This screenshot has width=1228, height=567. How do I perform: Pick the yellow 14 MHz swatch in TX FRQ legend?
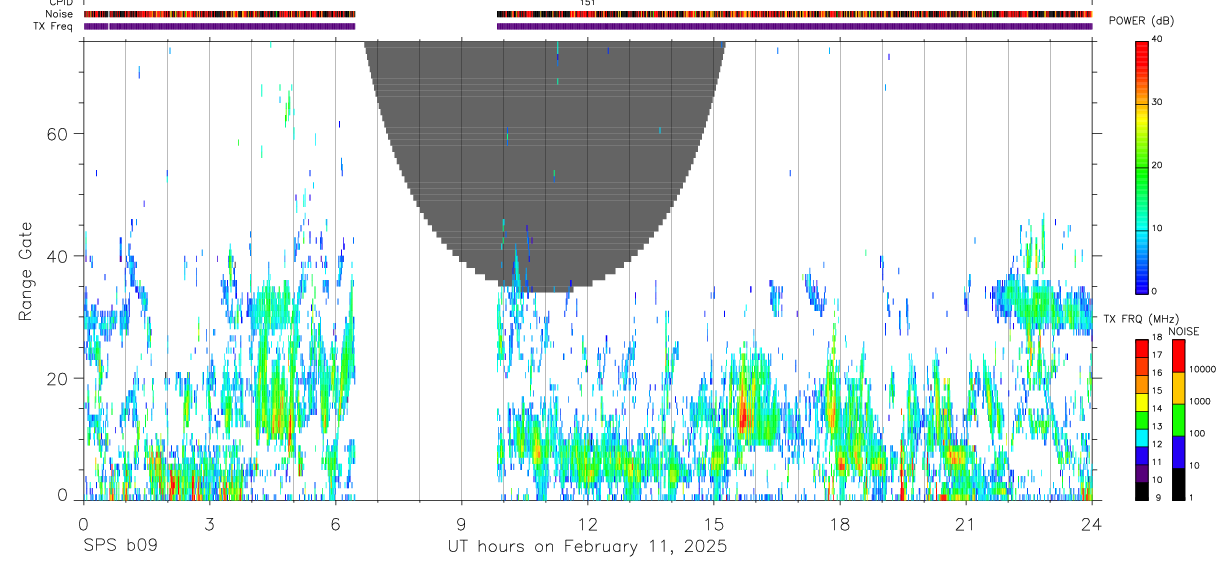(x=1142, y=402)
